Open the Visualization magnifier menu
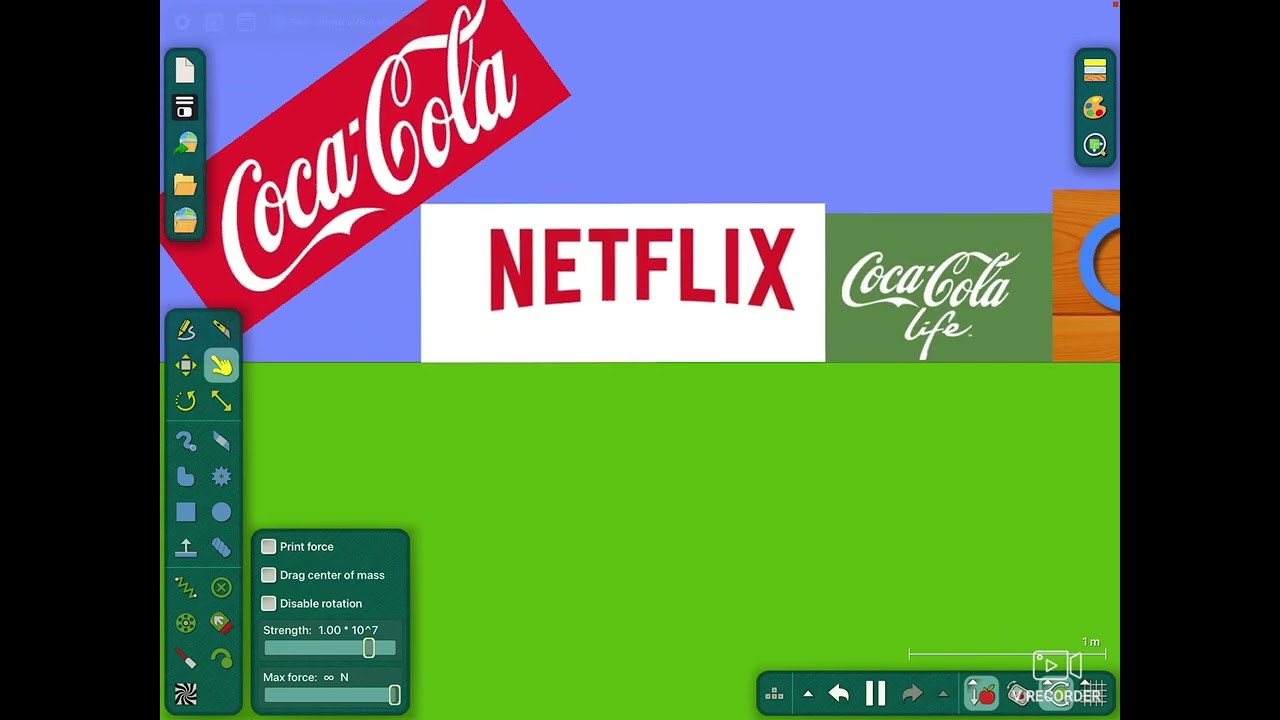The height and width of the screenshot is (720, 1280). pyautogui.click(x=1095, y=146)
